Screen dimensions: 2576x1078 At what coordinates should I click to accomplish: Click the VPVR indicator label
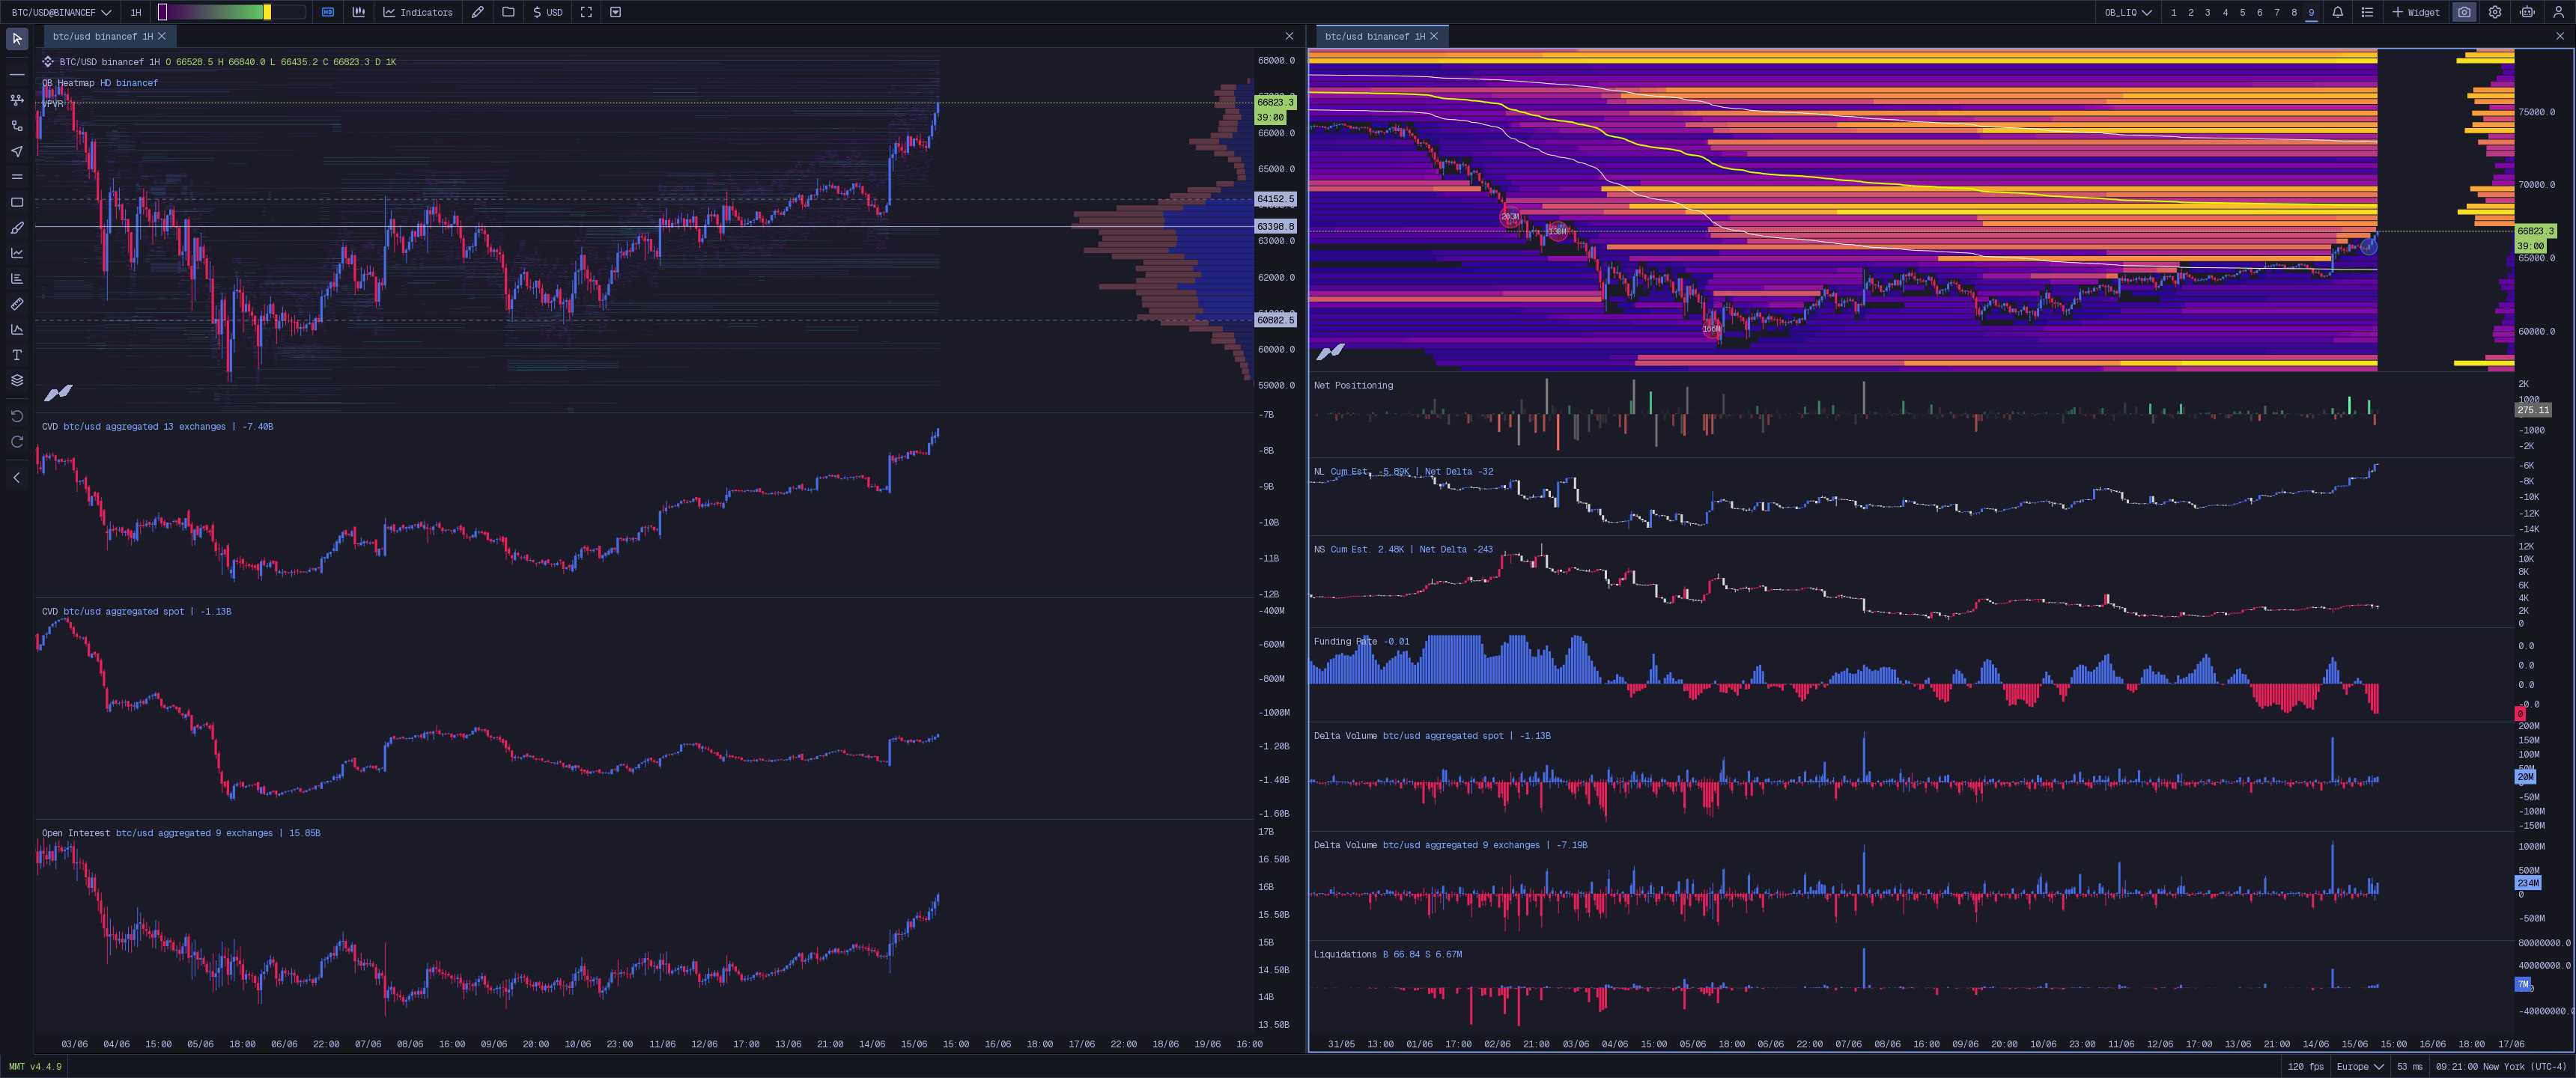[52, 104]
